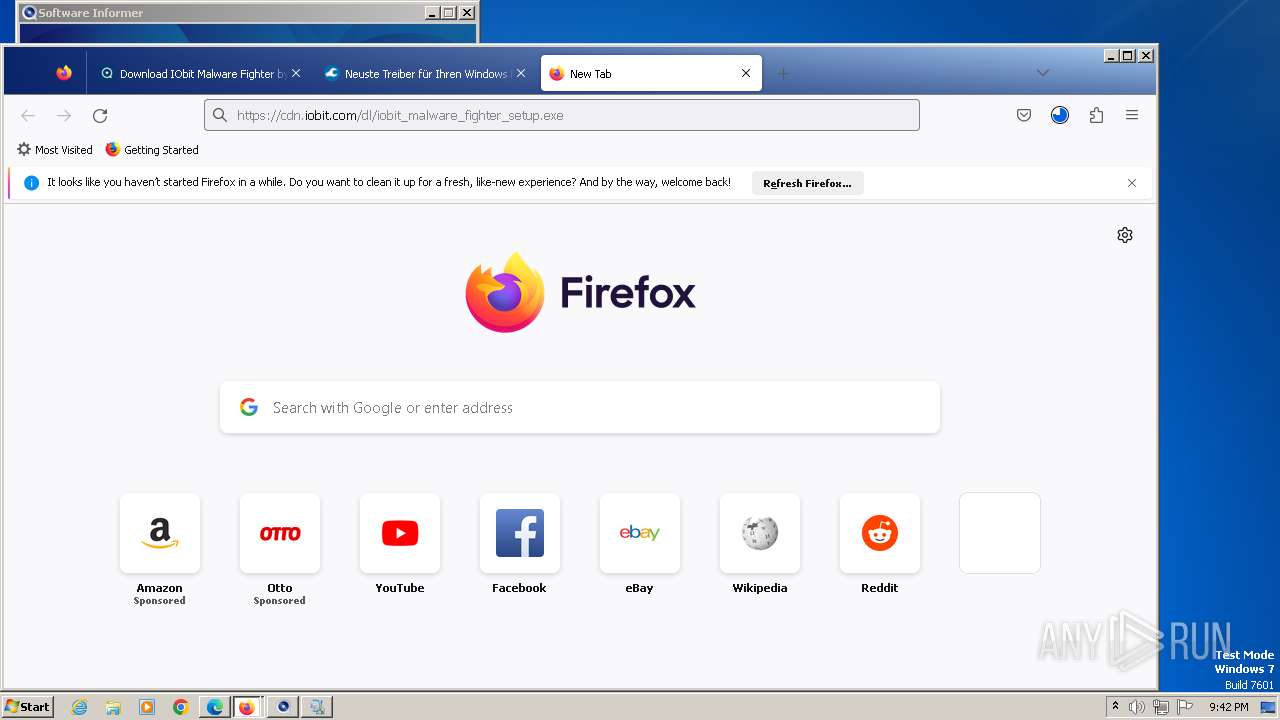The image size is (1280, 720).
Task: Save page to Pocket icon
Action: [x=1024, y=115]
